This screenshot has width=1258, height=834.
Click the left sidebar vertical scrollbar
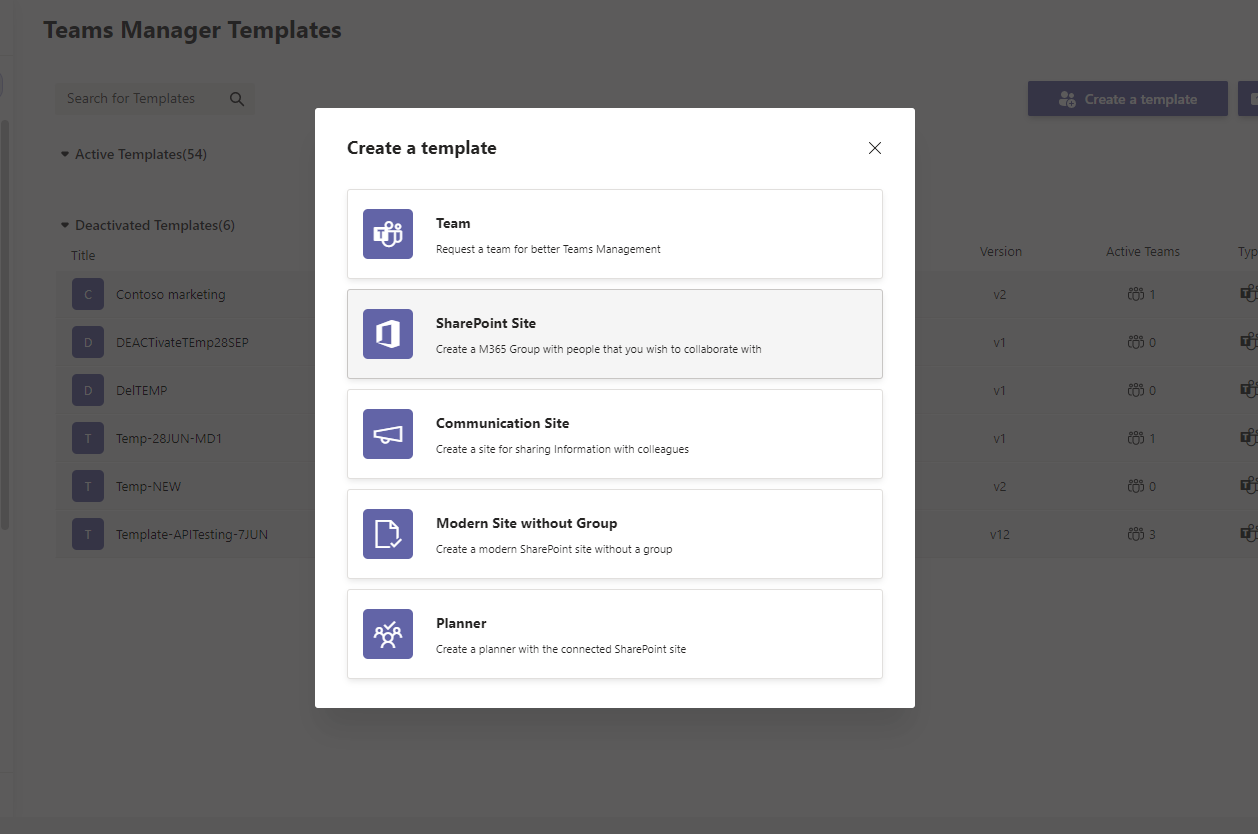5,325
